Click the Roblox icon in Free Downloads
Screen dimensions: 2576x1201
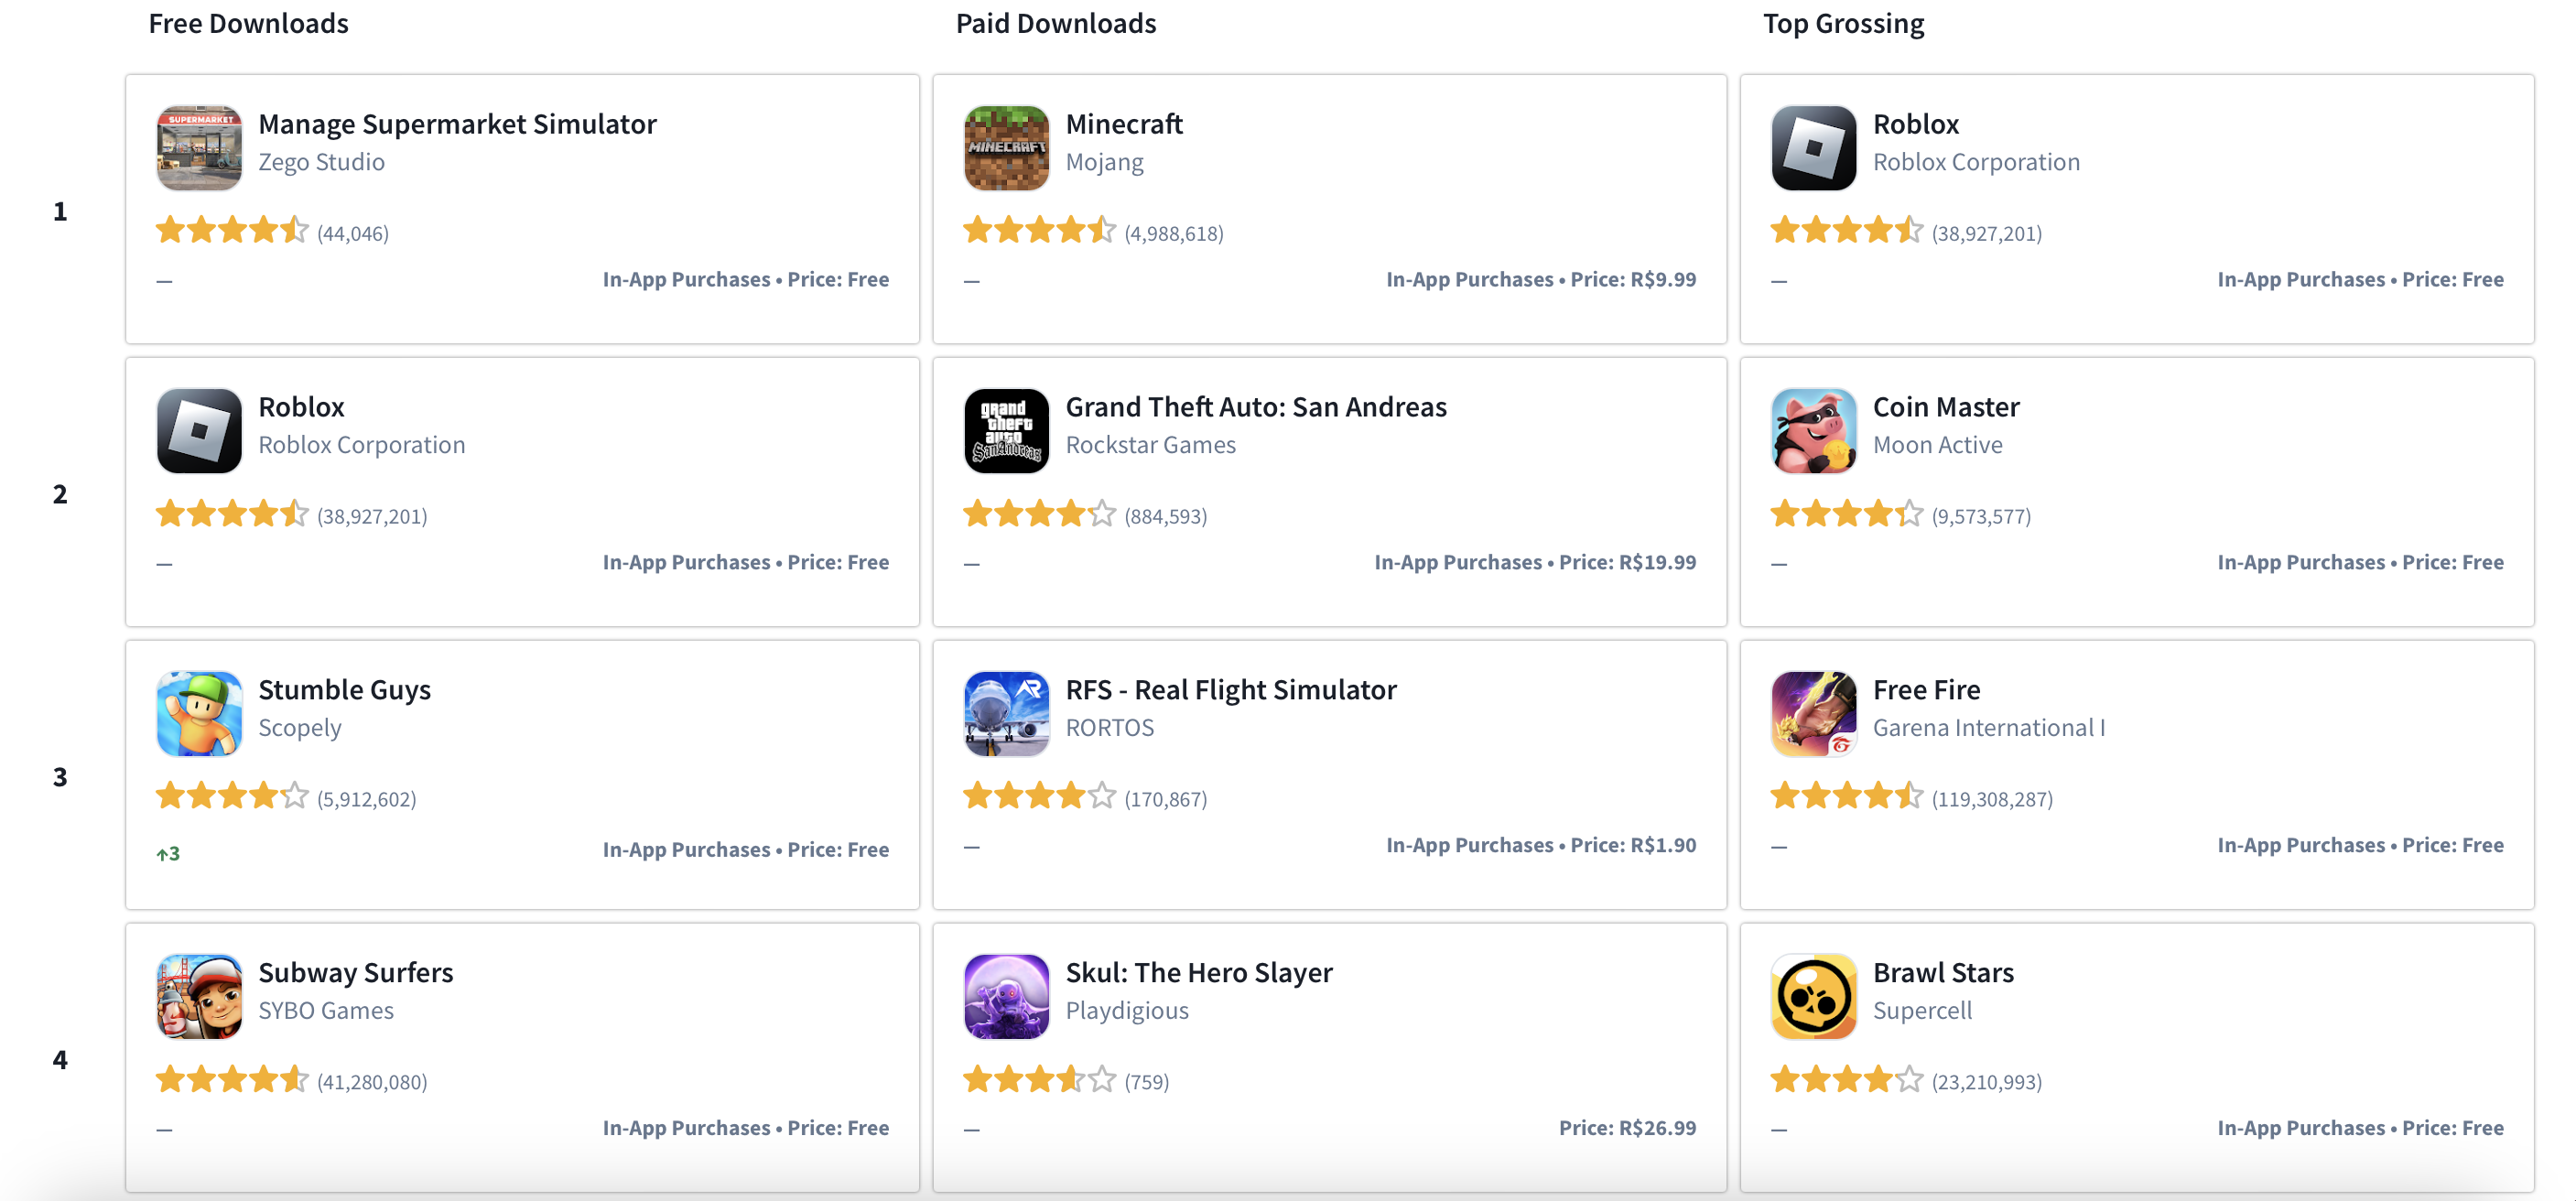click(198, 430)
